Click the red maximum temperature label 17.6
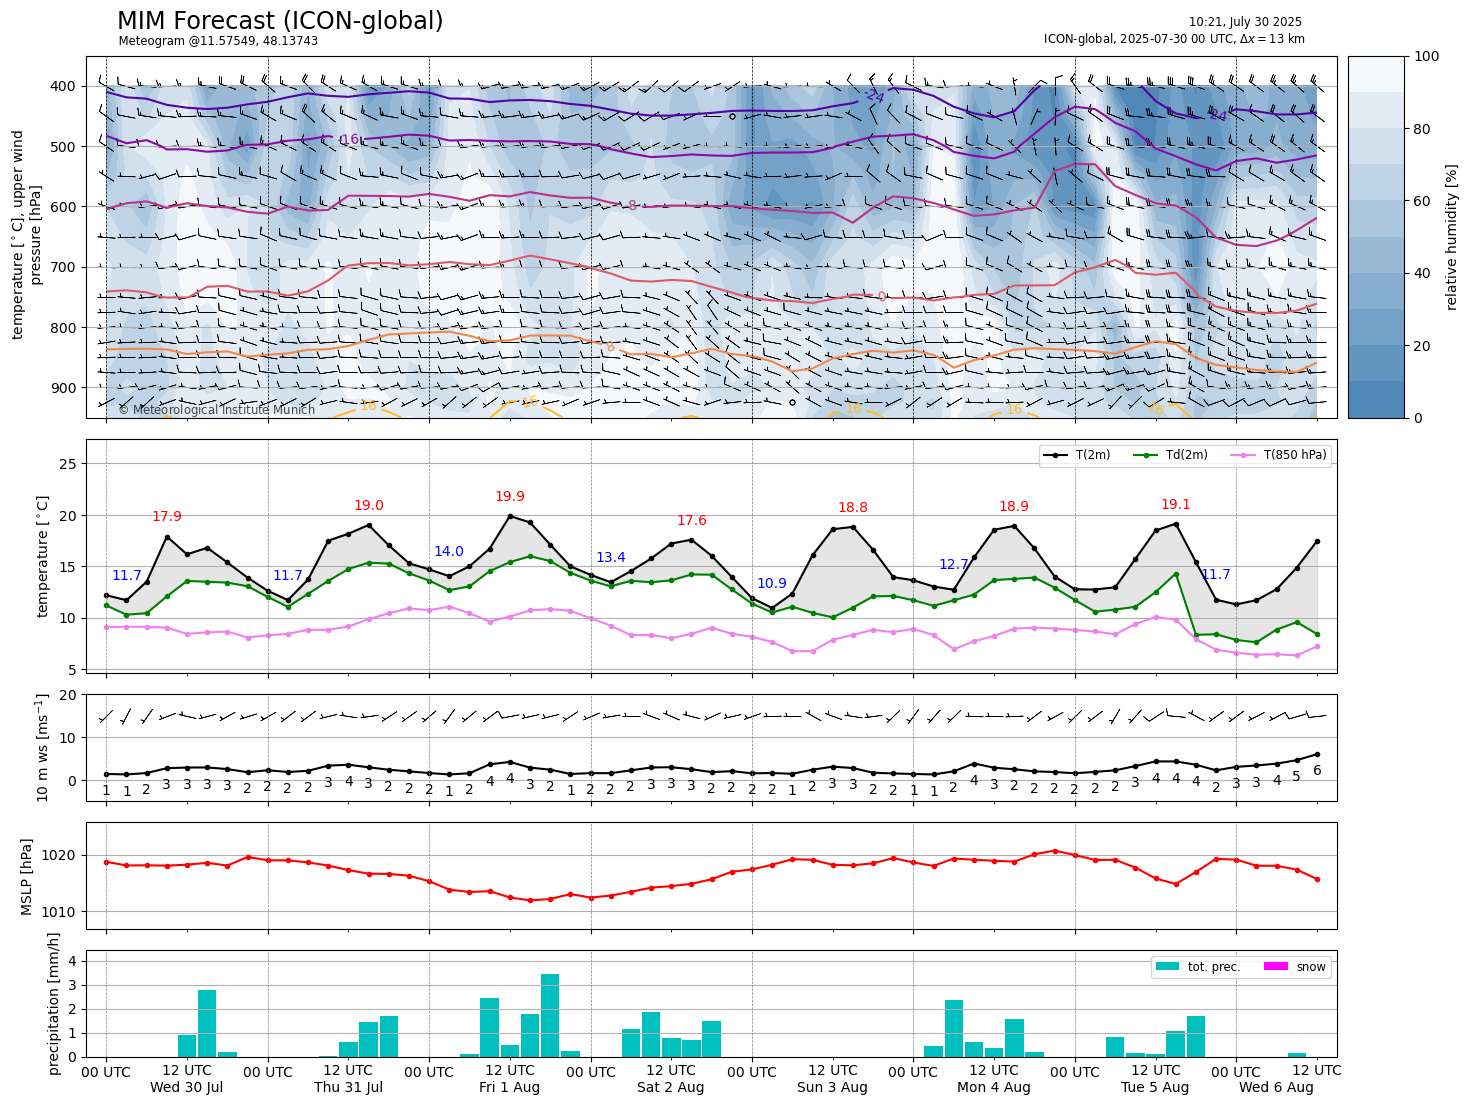This screenshot has width=1469, height=1105. pos(692,521)
